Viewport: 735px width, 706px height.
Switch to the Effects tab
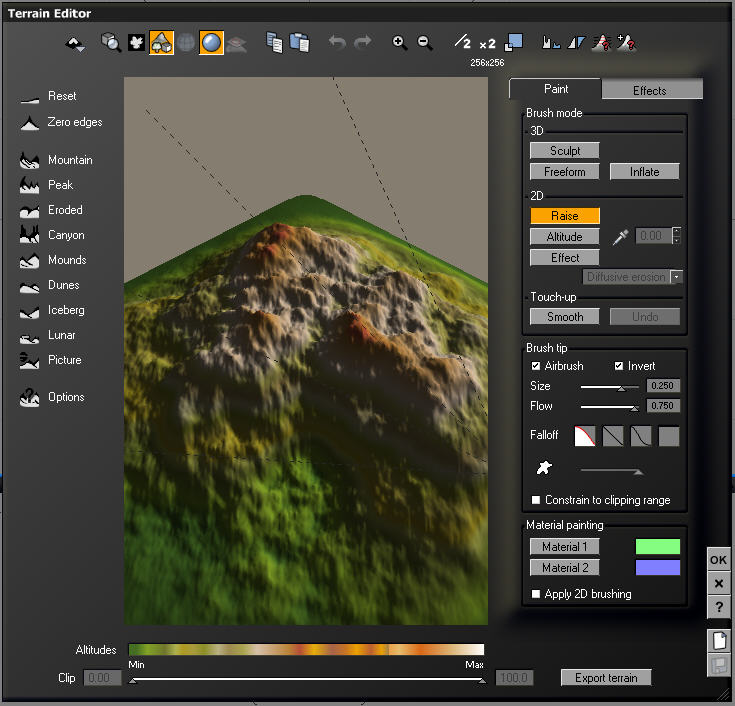(649, 90)
